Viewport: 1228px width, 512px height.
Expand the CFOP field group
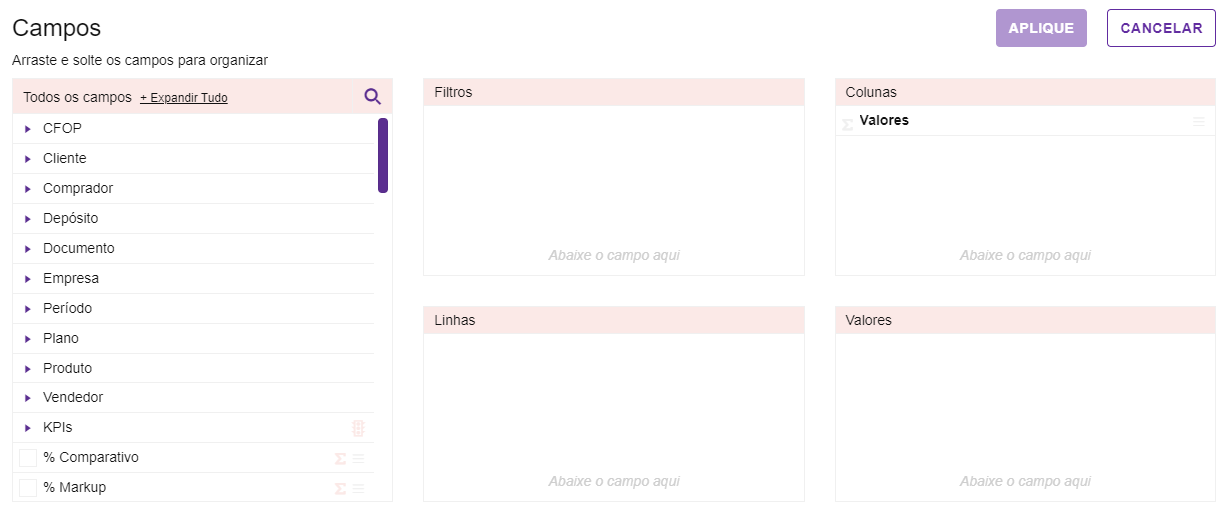(28, 129)
